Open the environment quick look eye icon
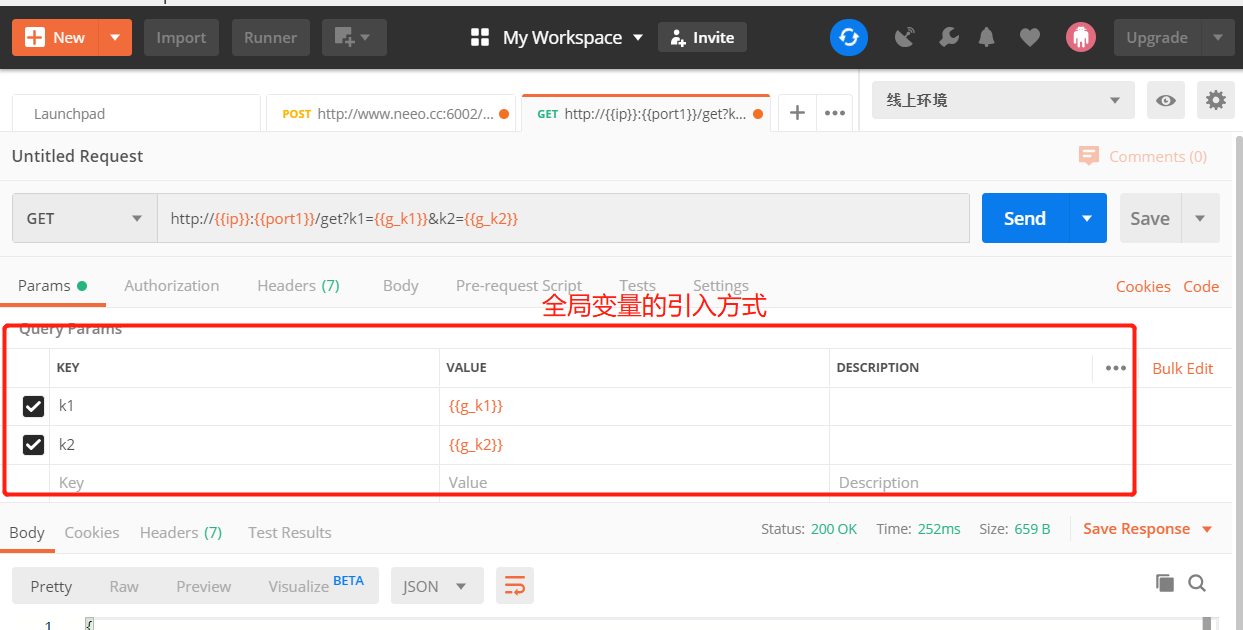The image size is (1243, 630). click(1165, 100)
